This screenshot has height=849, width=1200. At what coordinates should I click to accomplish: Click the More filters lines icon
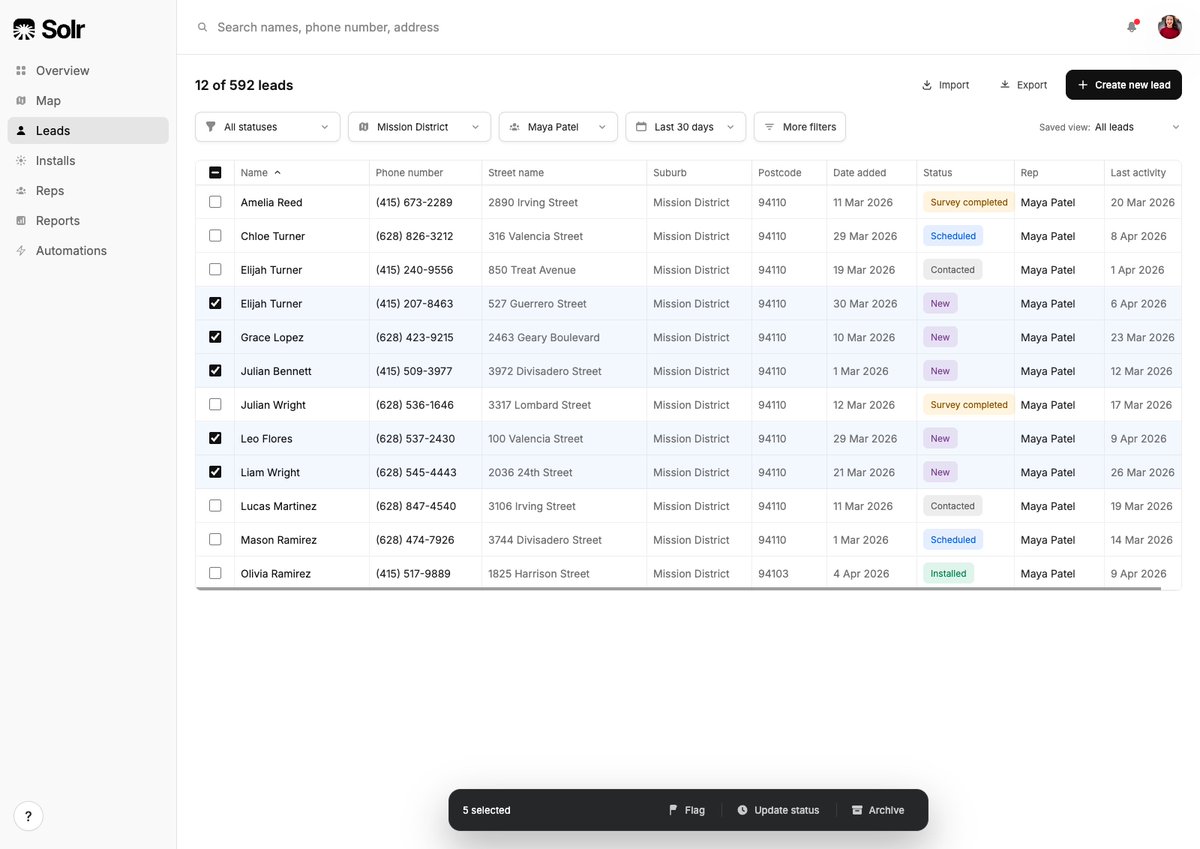pos(769,127)
